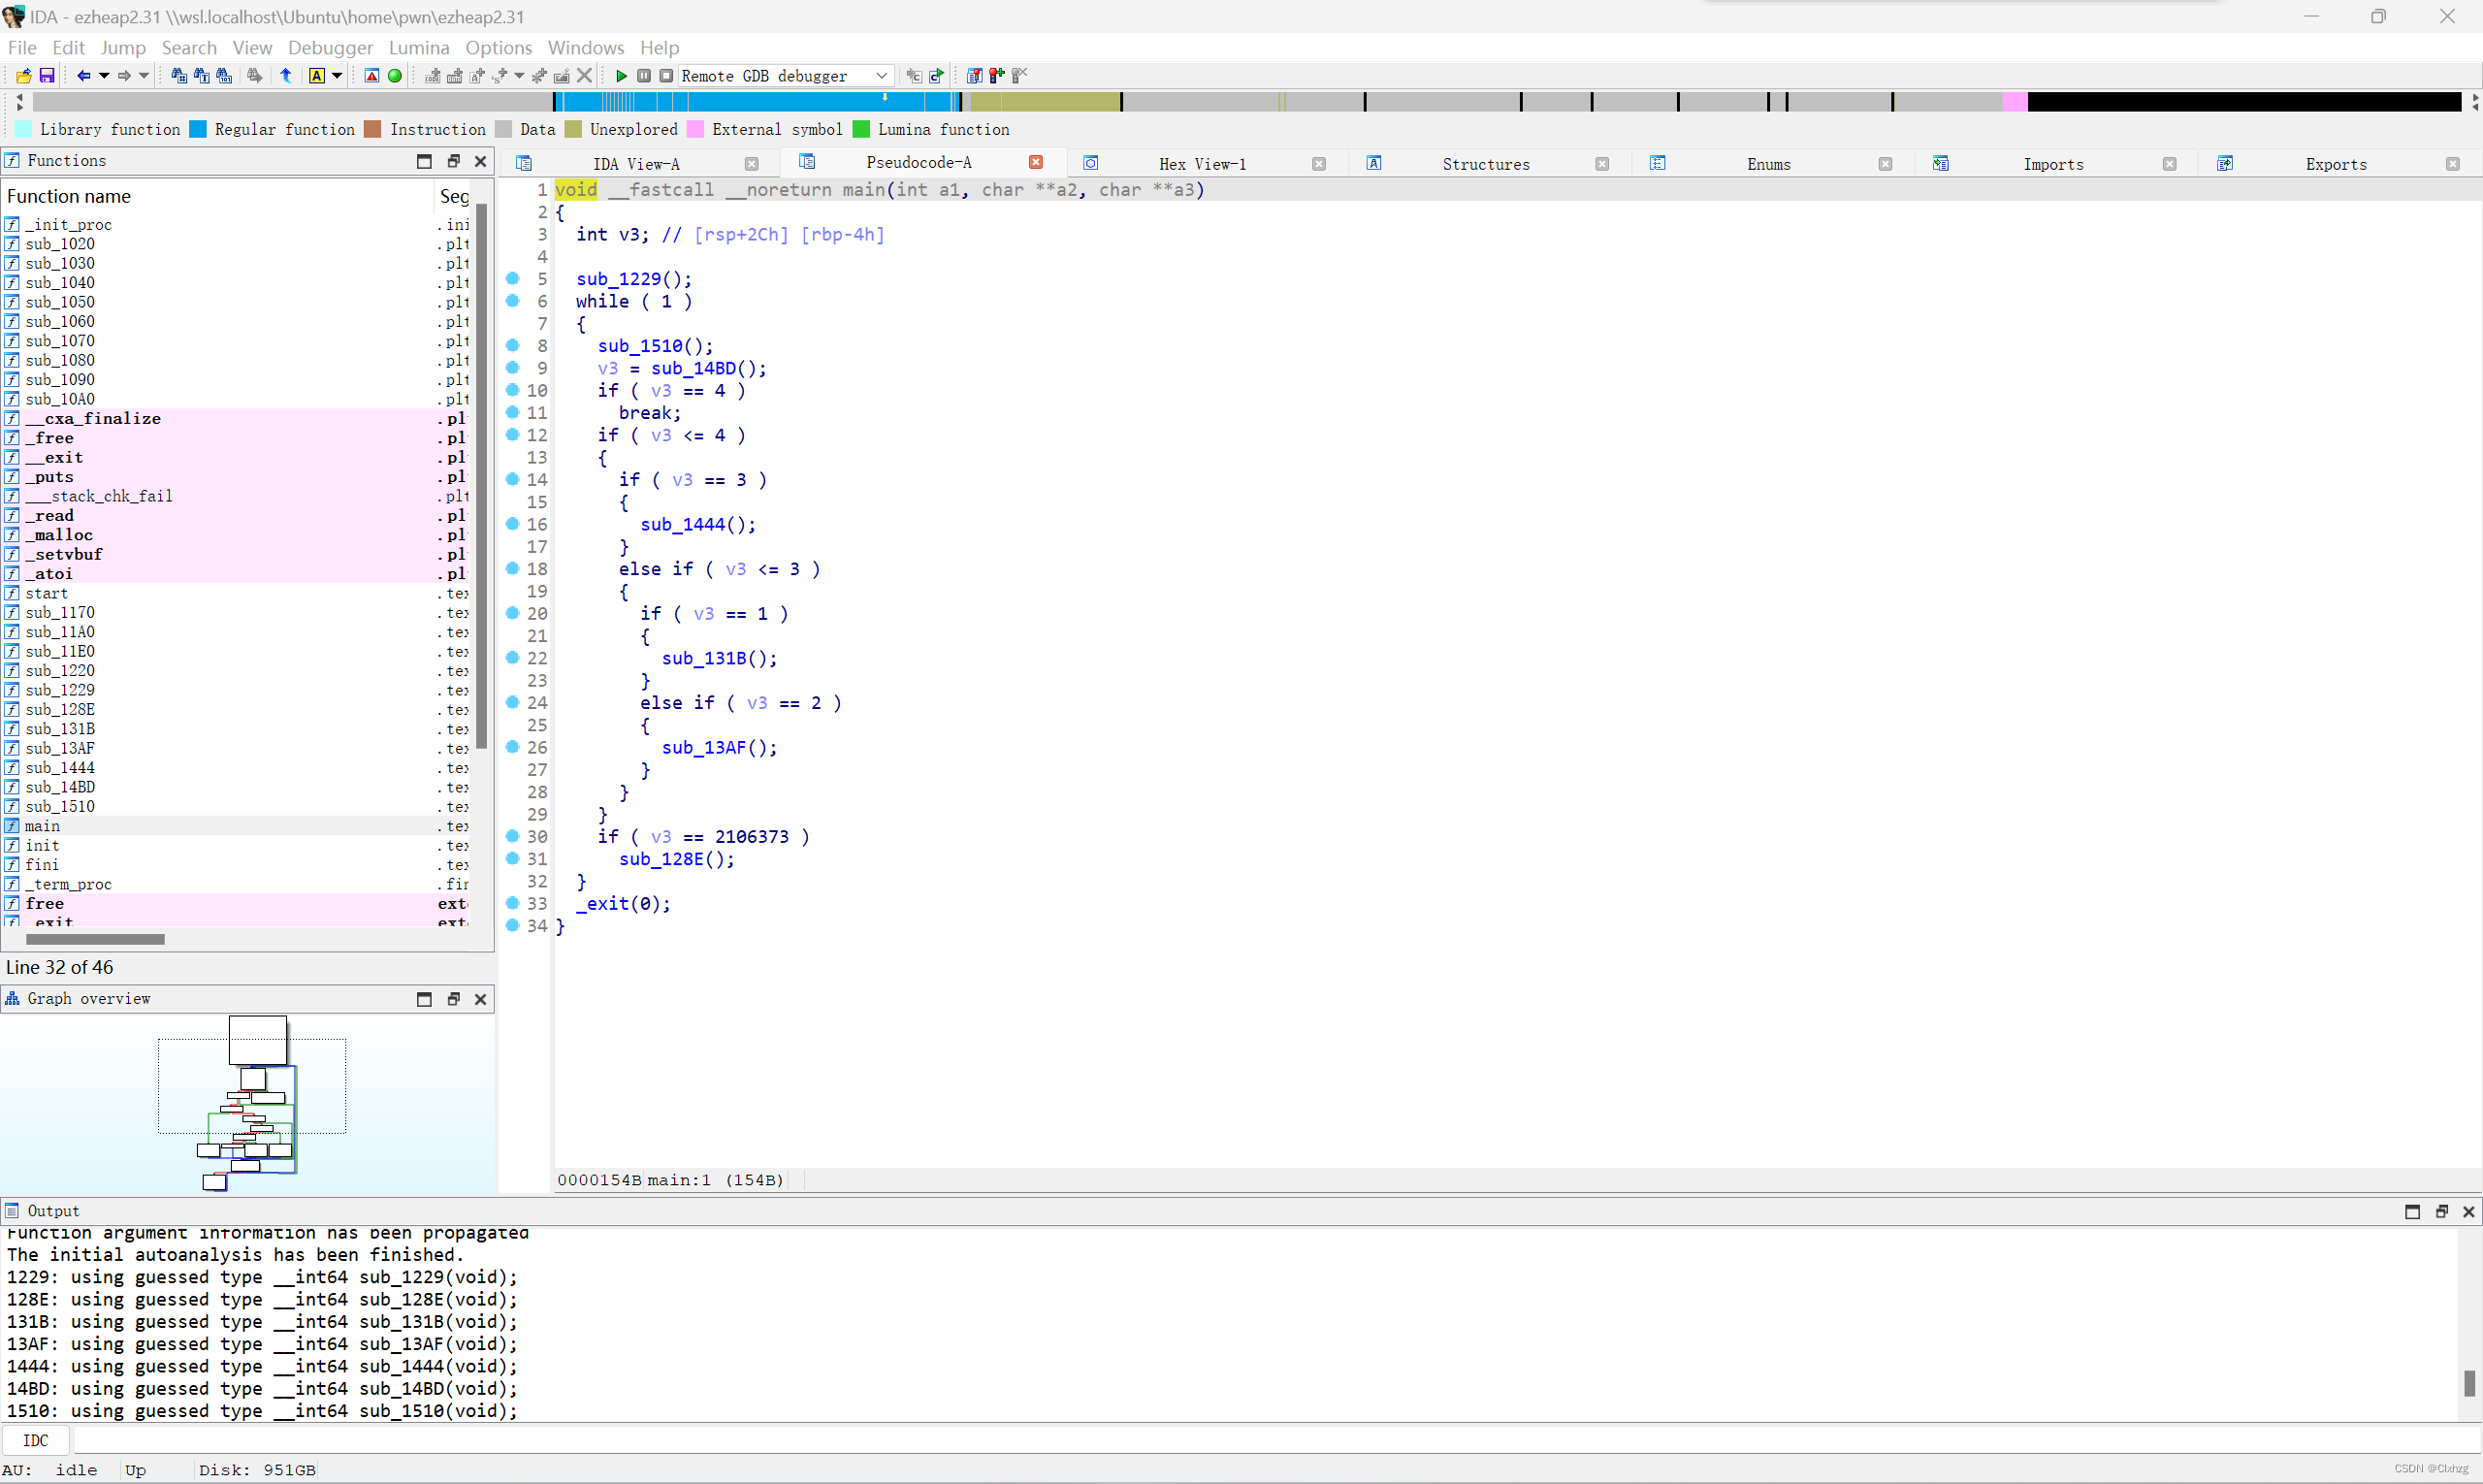Click the green circle toolbar icon
This screenshot has width=2483, height=1484.
395,76
